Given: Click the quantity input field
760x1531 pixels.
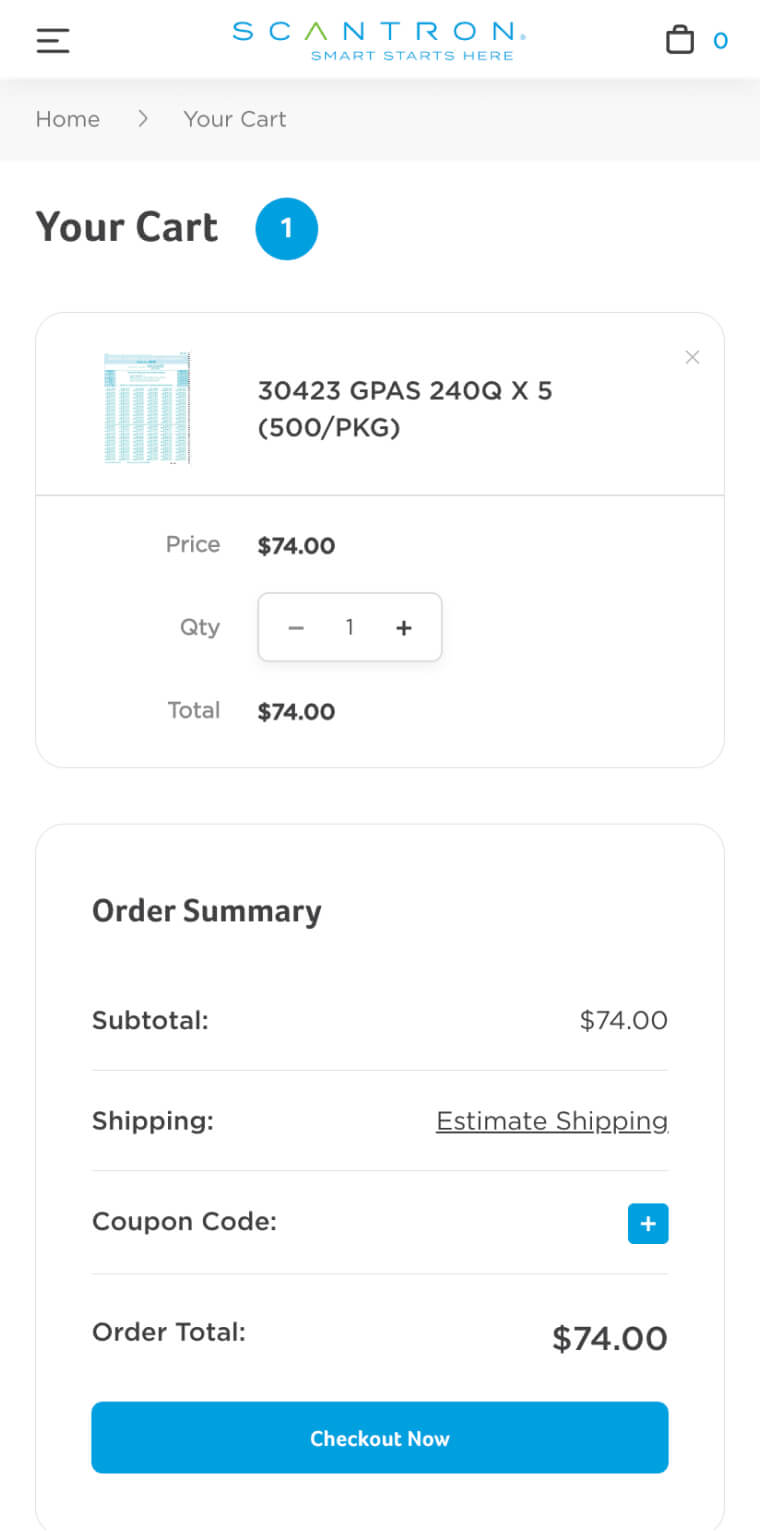Looking at the screenshot, I should pyautogui.click(x=350, y=628).
